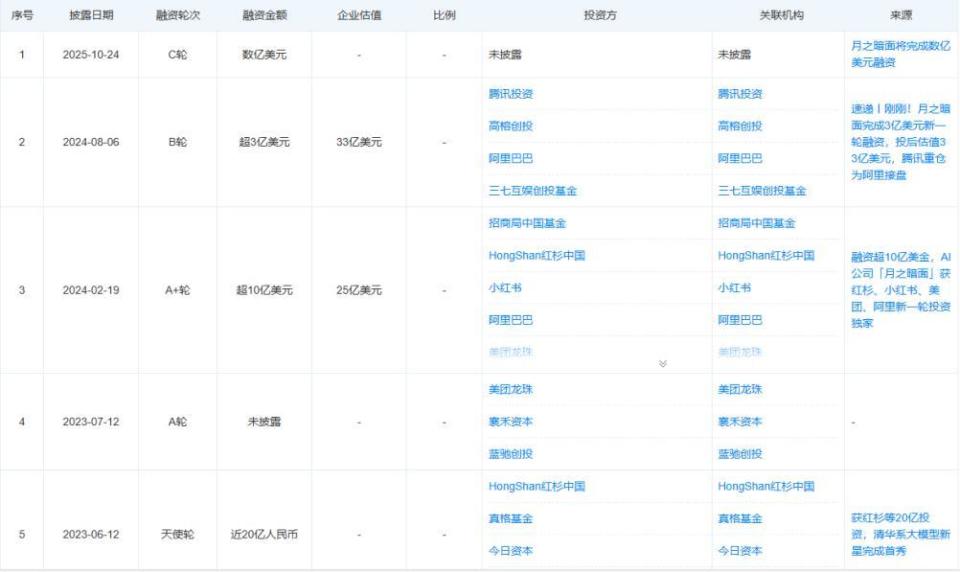Select the date cell 2025-10-24
The image size is (960, 572).
91,55
